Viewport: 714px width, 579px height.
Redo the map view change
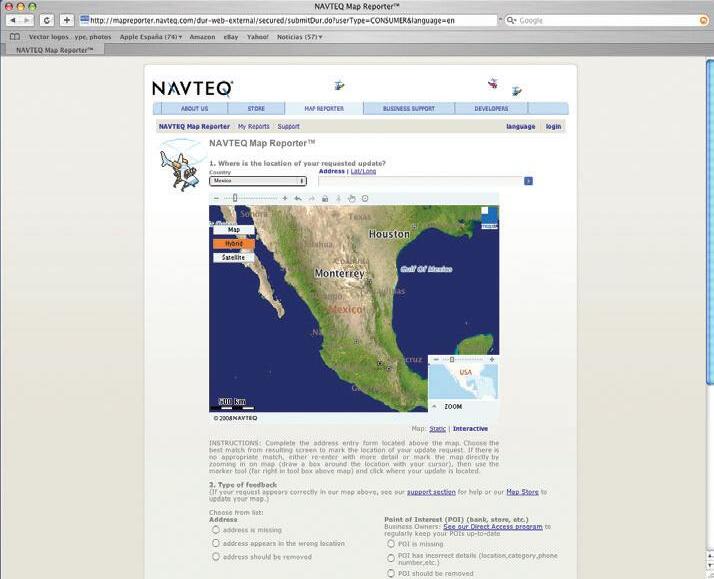pyautogui.click(x=311, y=198)
